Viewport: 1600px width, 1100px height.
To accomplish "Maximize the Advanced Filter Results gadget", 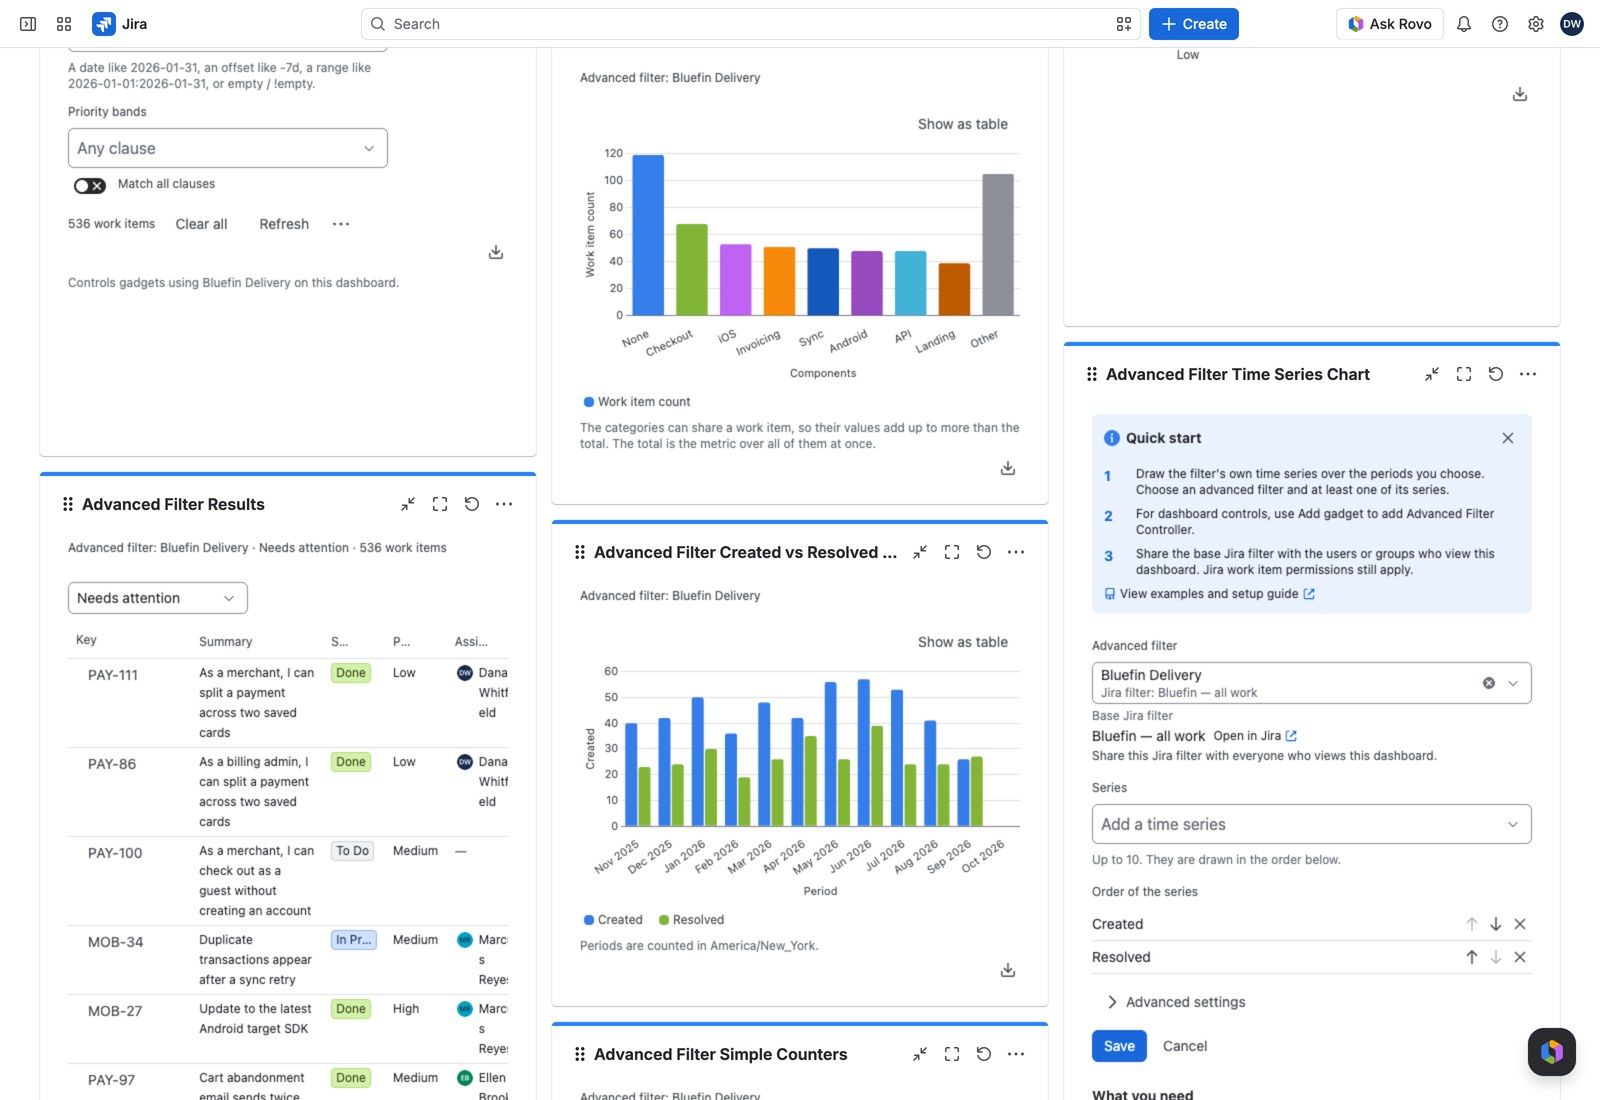I will pyautogui.click(x=440, y=504).
